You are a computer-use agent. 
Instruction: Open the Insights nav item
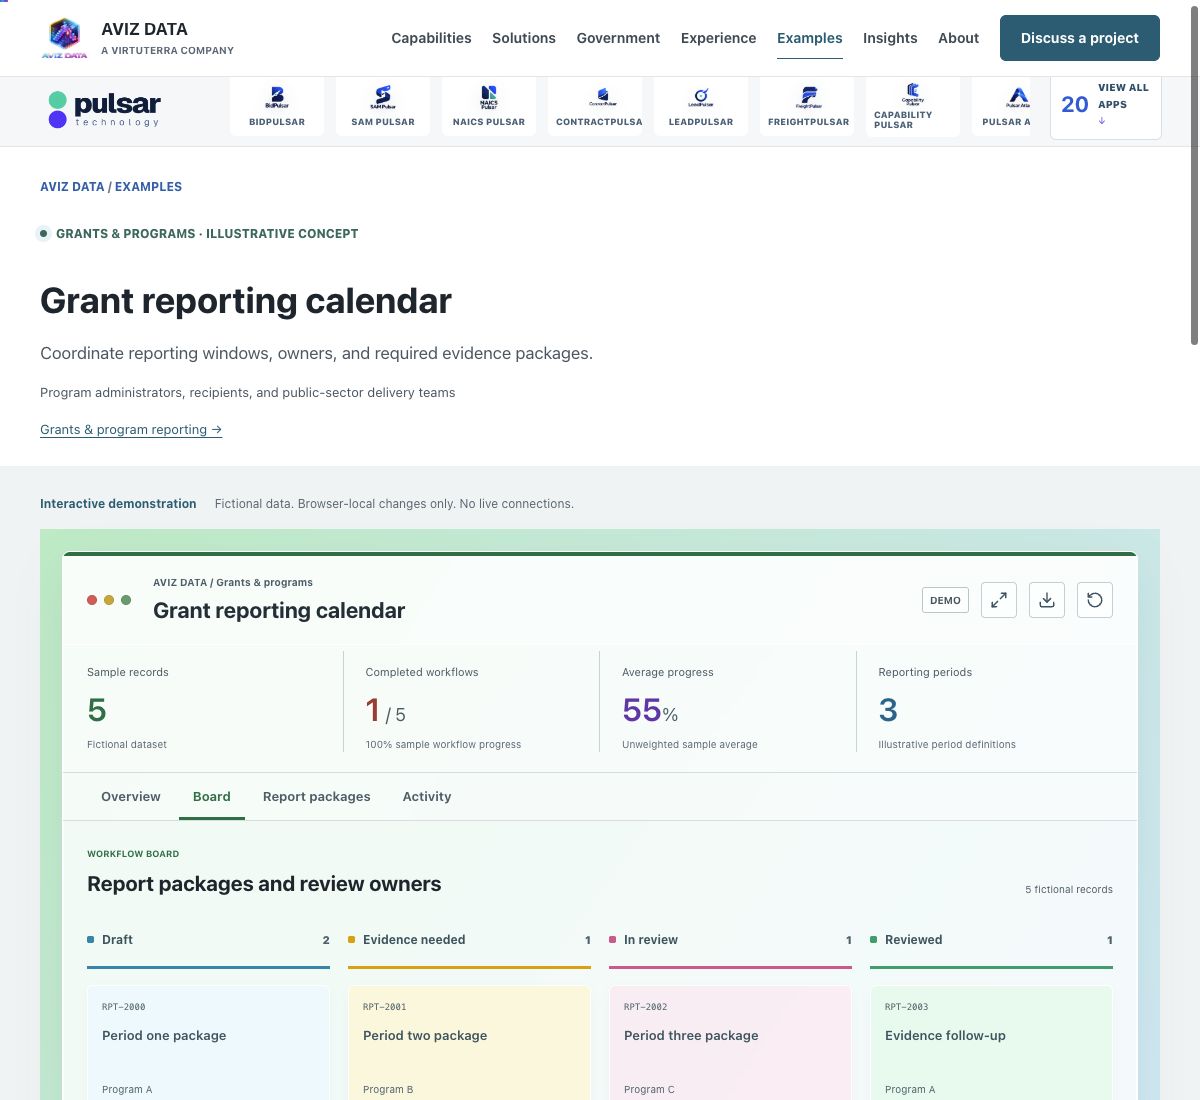pos(890,38)
